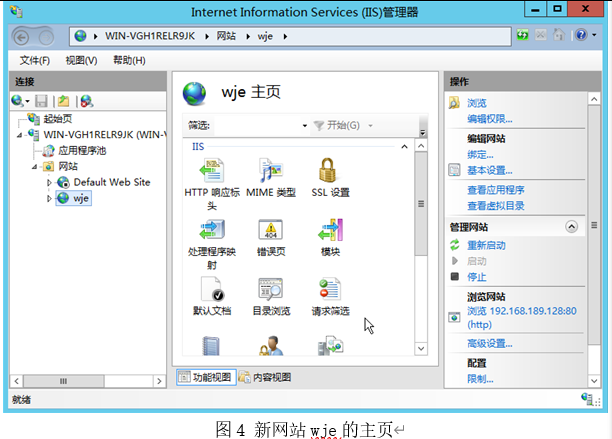This screenshot has height=439, width=612.
Task: Click the home icon in address bar
Action: (559, 35)
